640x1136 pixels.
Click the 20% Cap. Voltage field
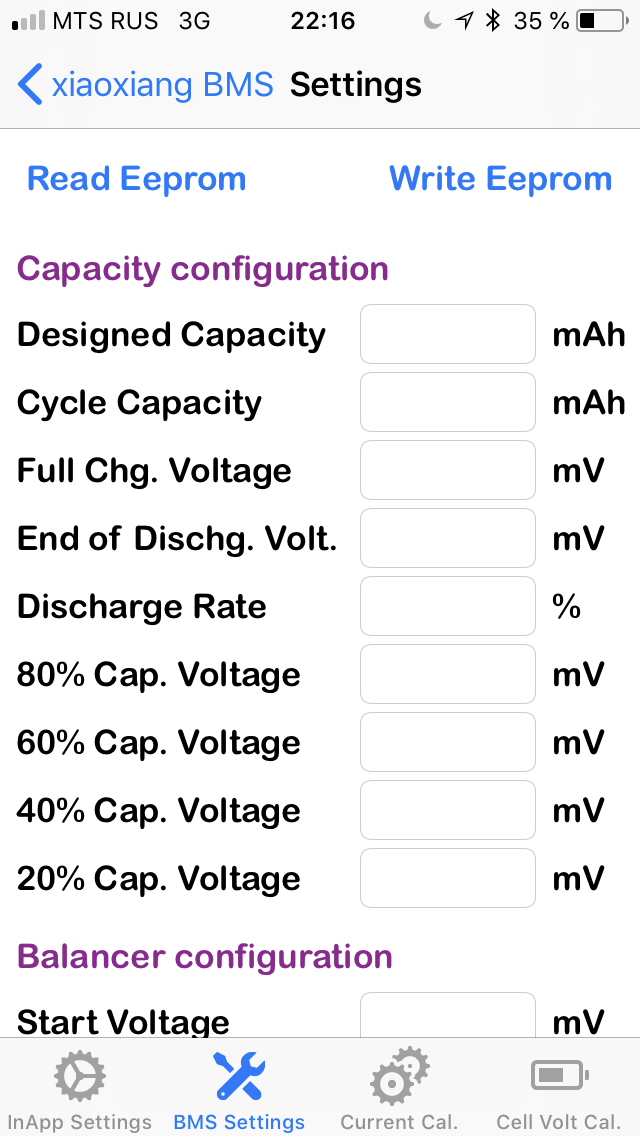point(447,878)
